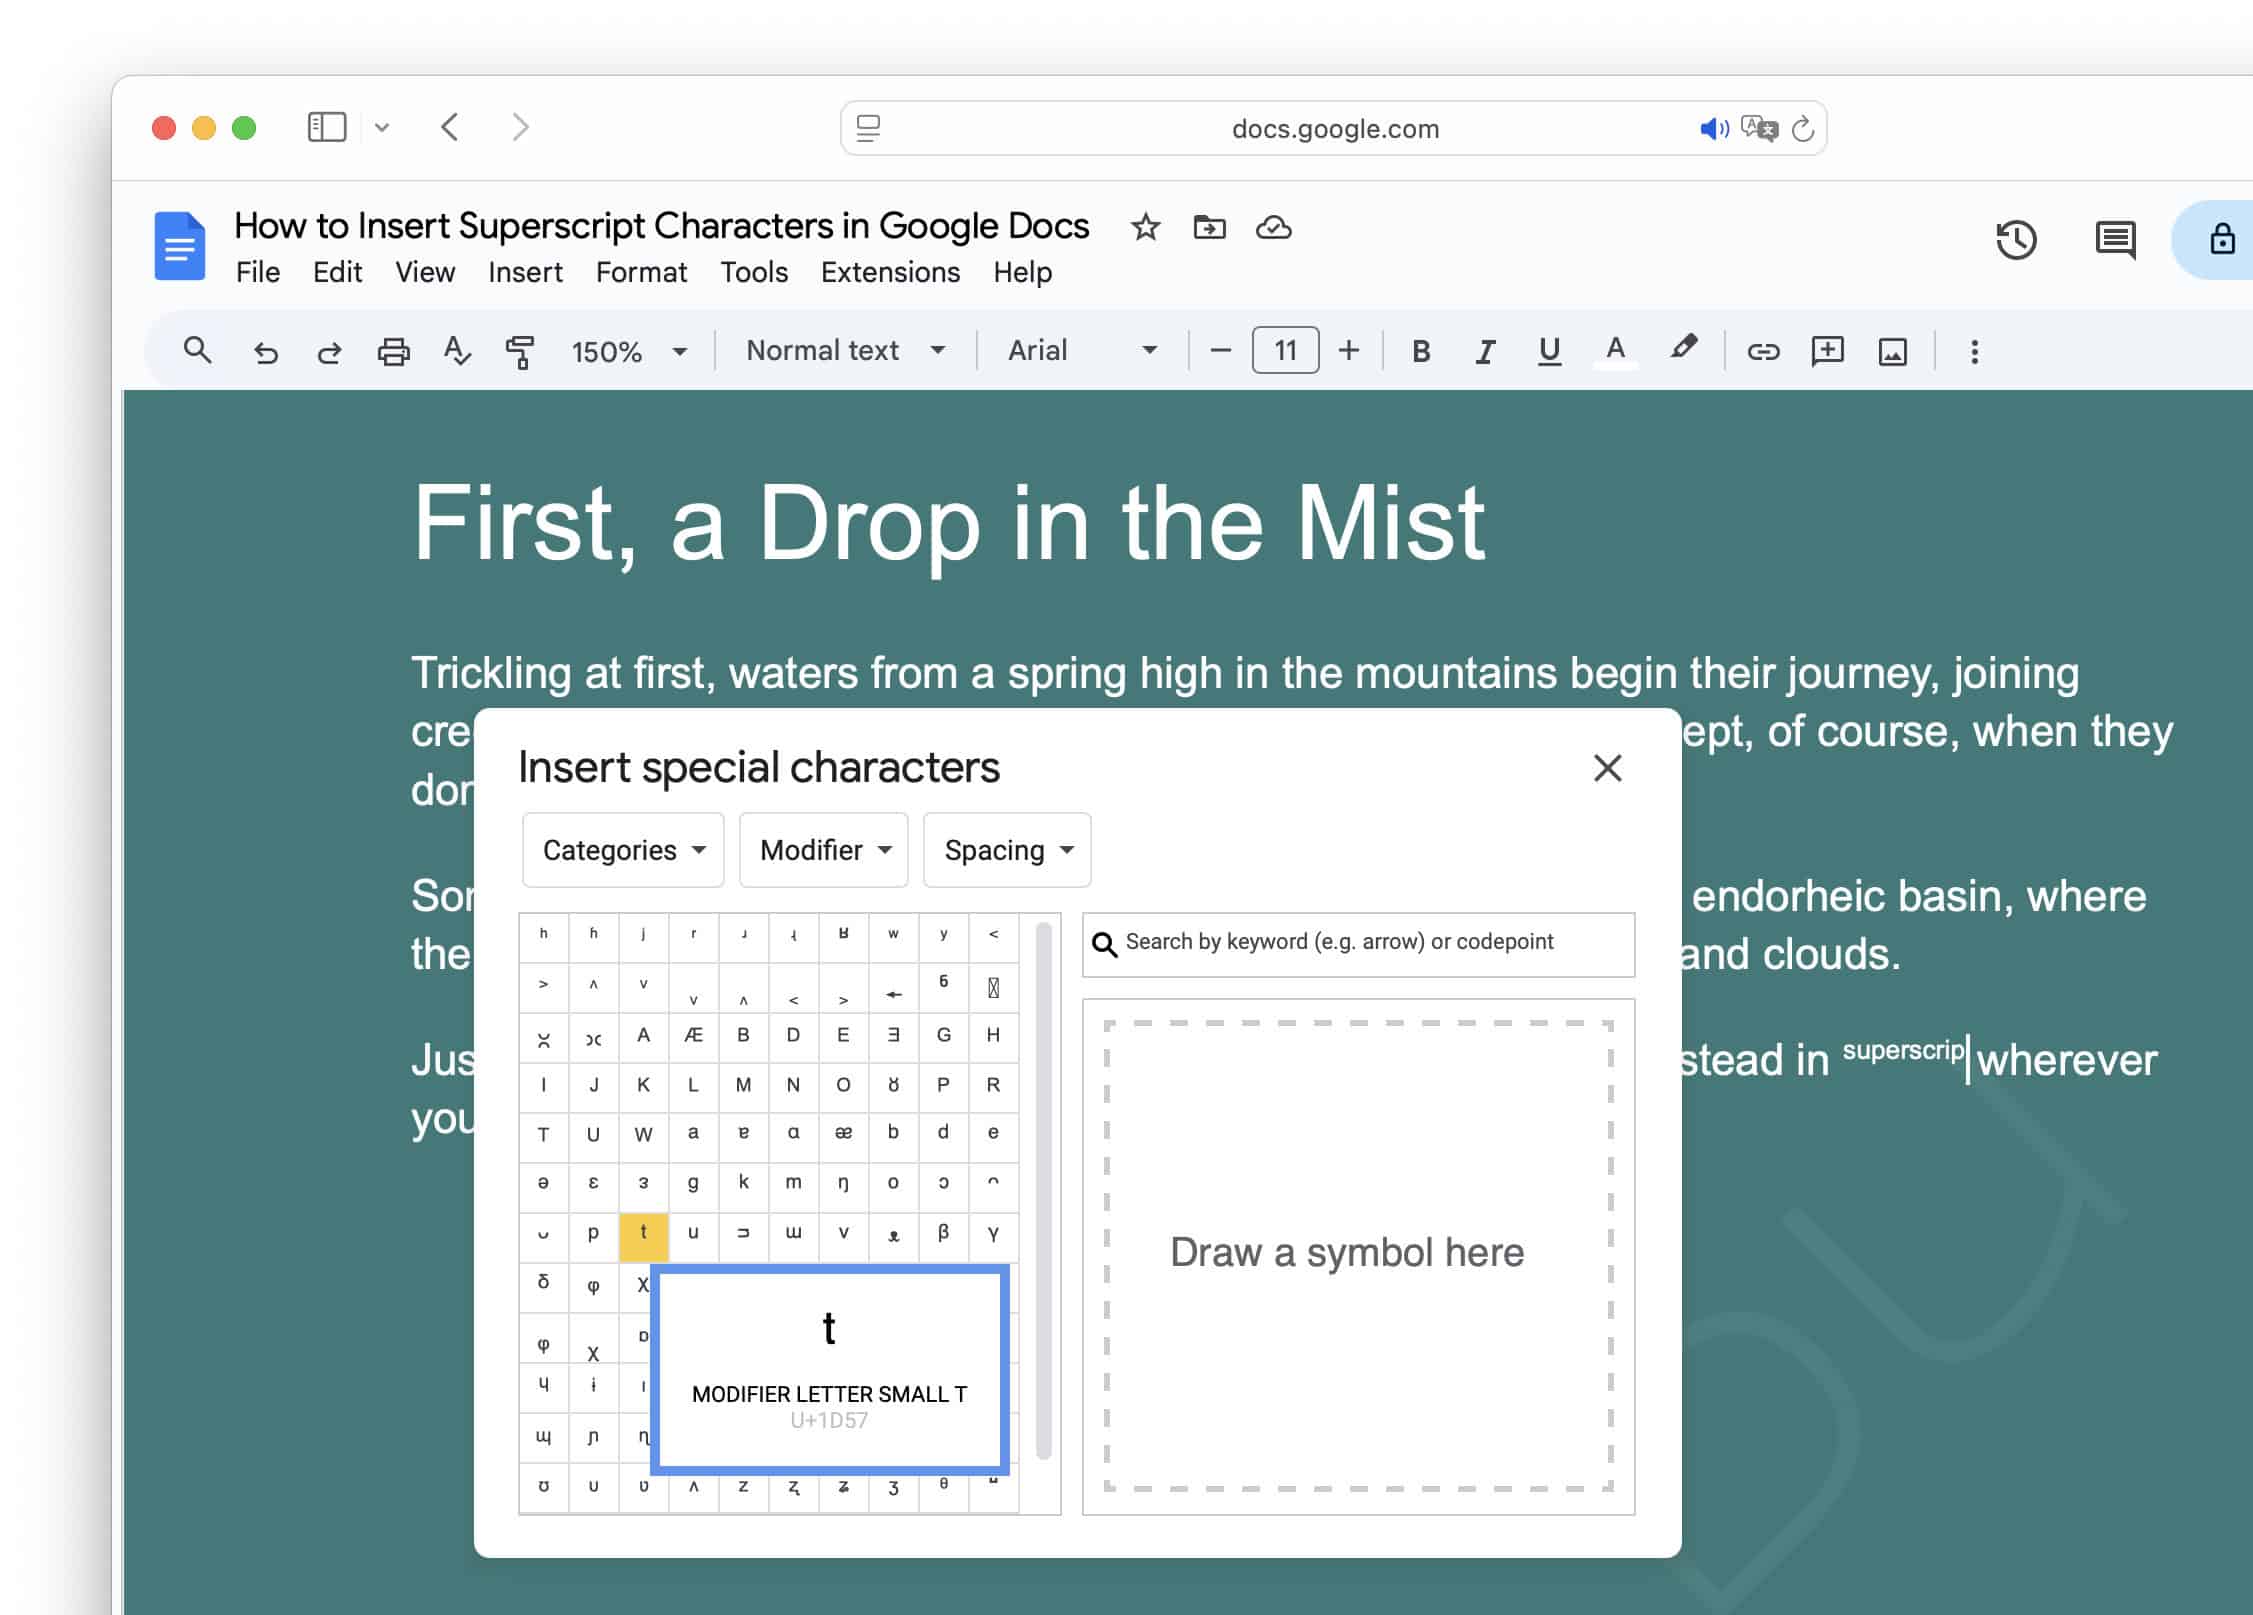
Task: Open the Format menu
Action: pos(641,272)
